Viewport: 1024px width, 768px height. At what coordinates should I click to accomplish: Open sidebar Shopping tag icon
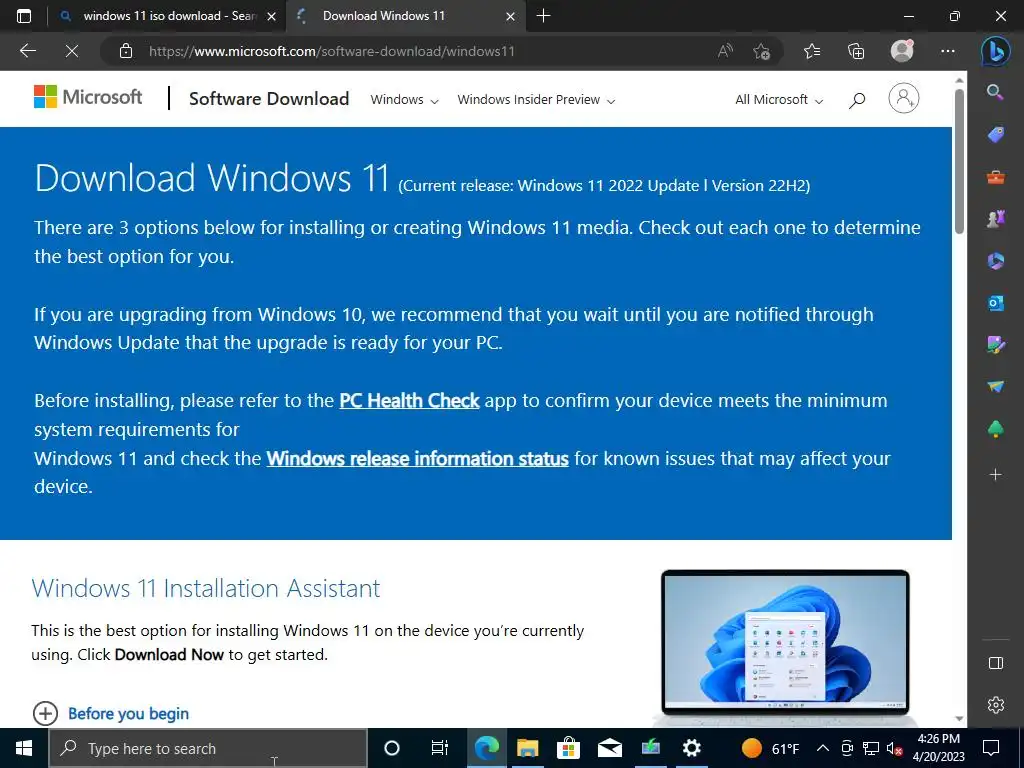(x=995, y=135)
